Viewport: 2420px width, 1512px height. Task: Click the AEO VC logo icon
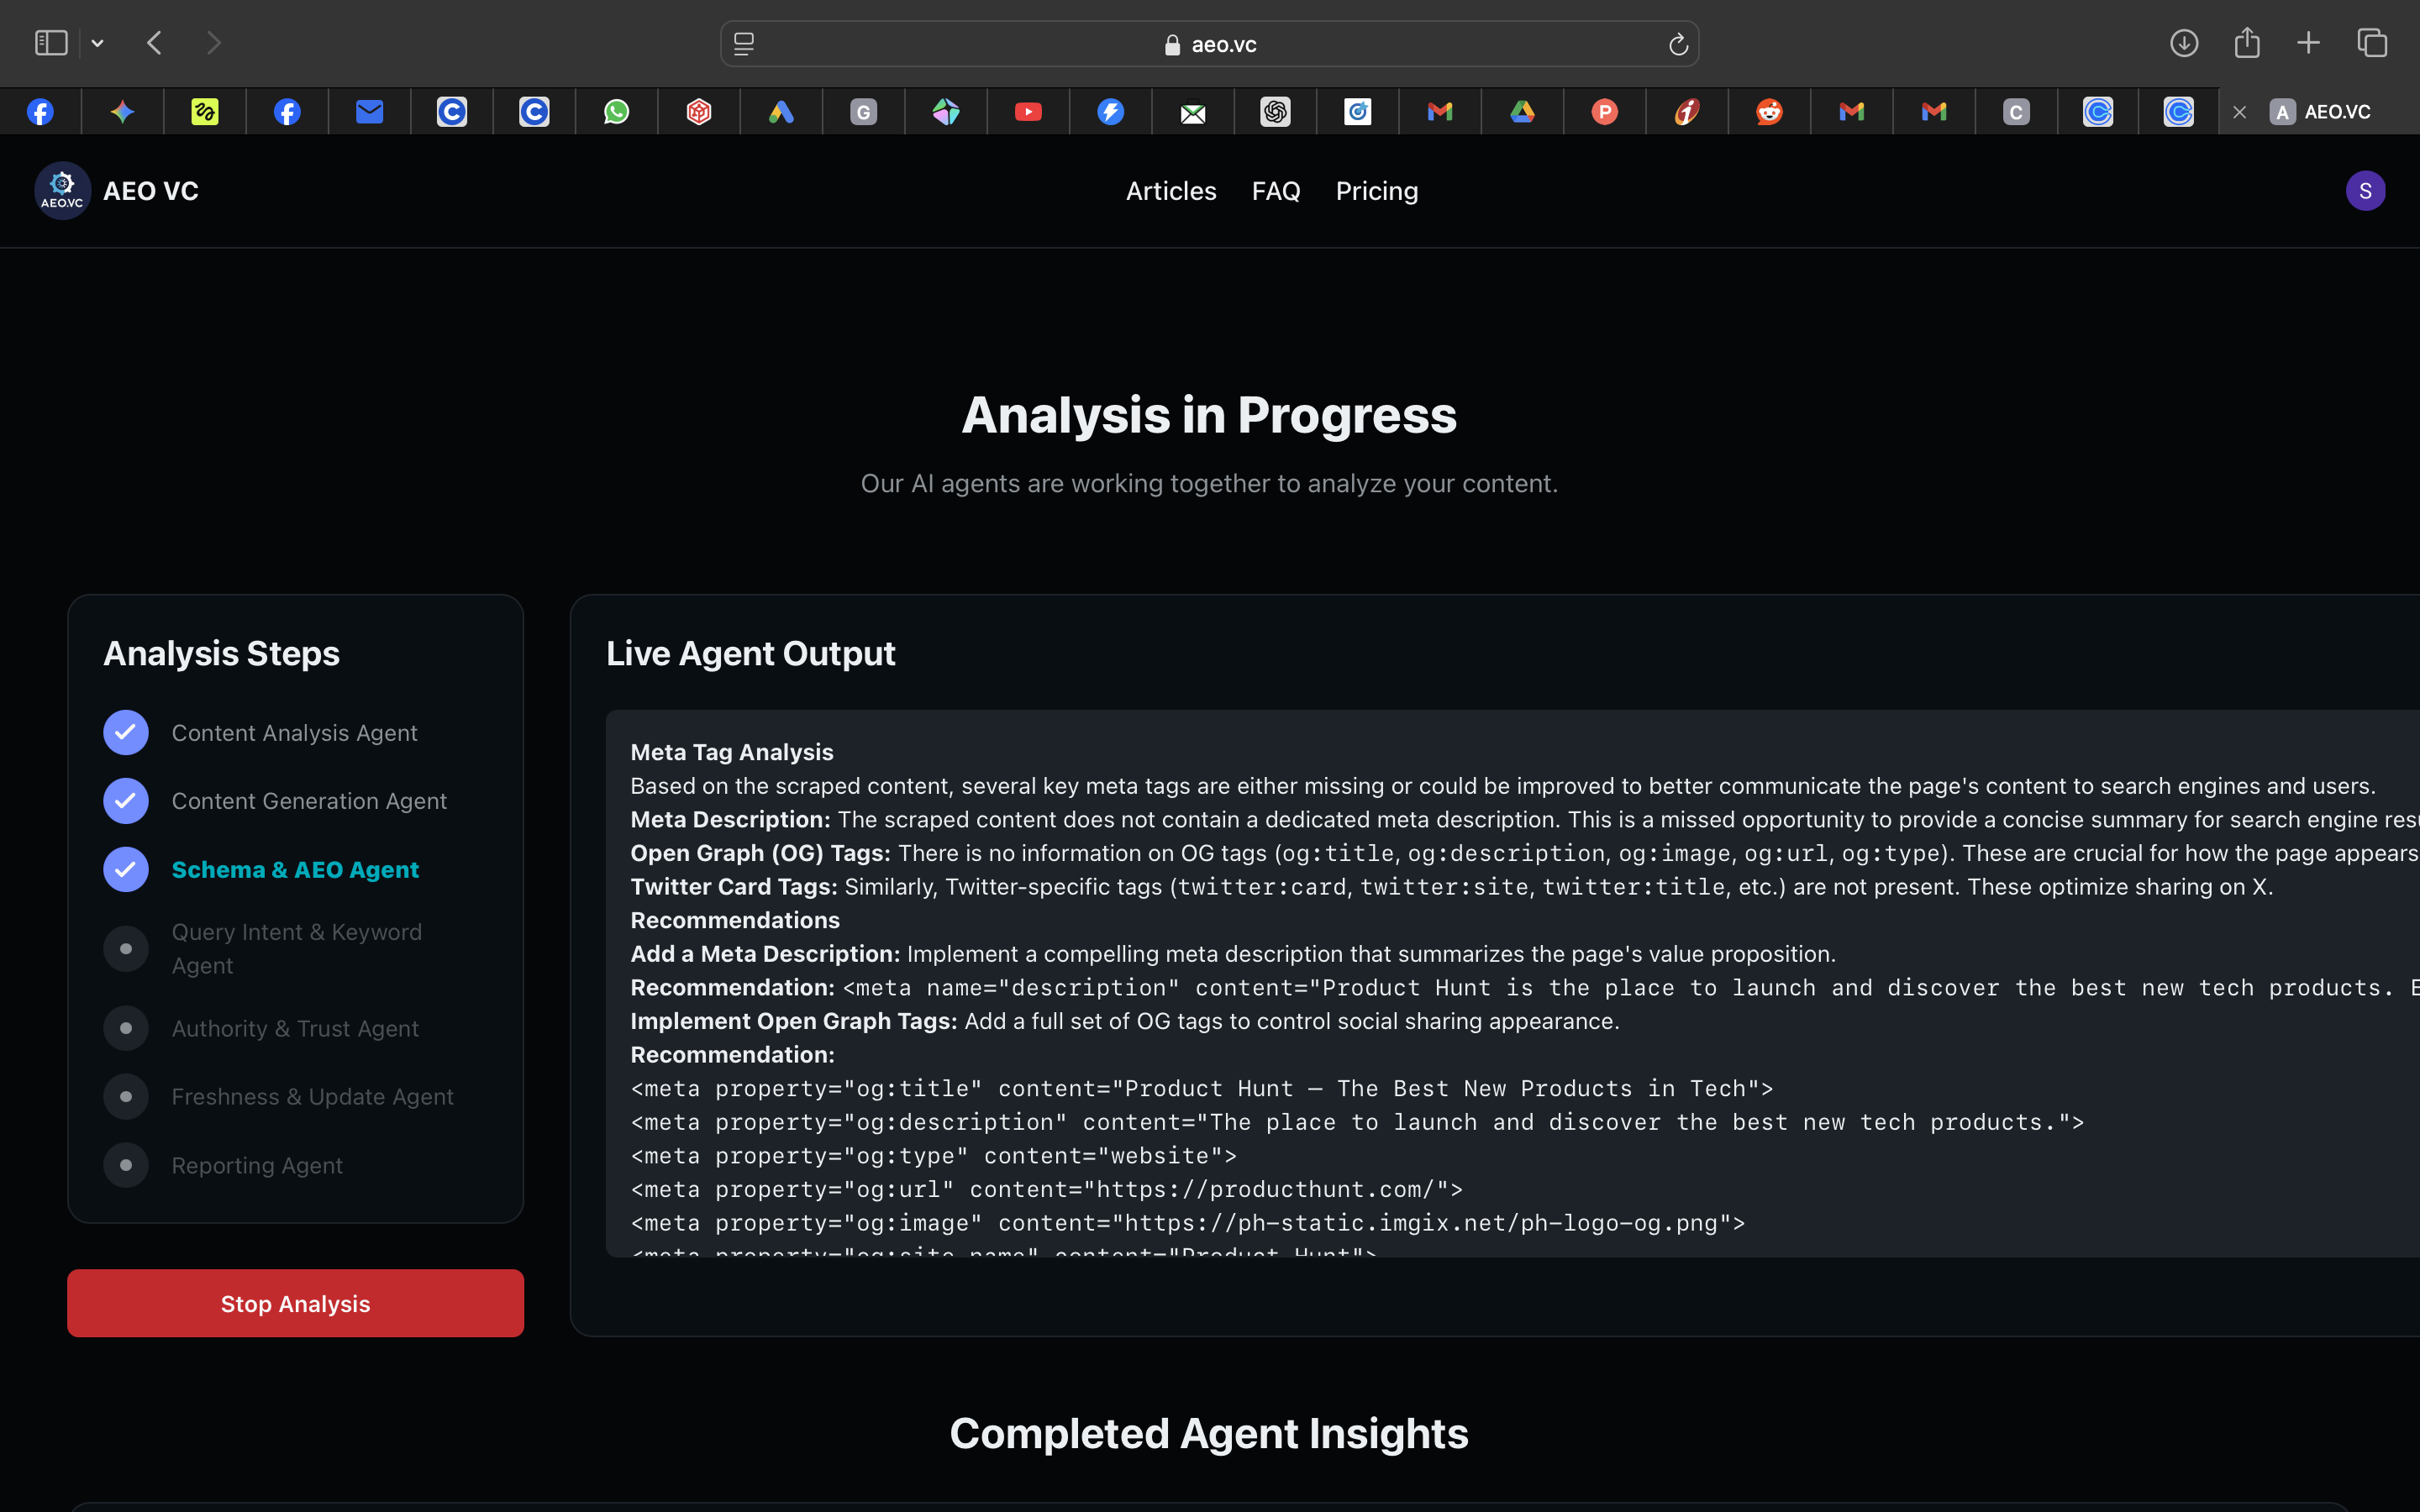pyautogui.click(x=62, y=191)
